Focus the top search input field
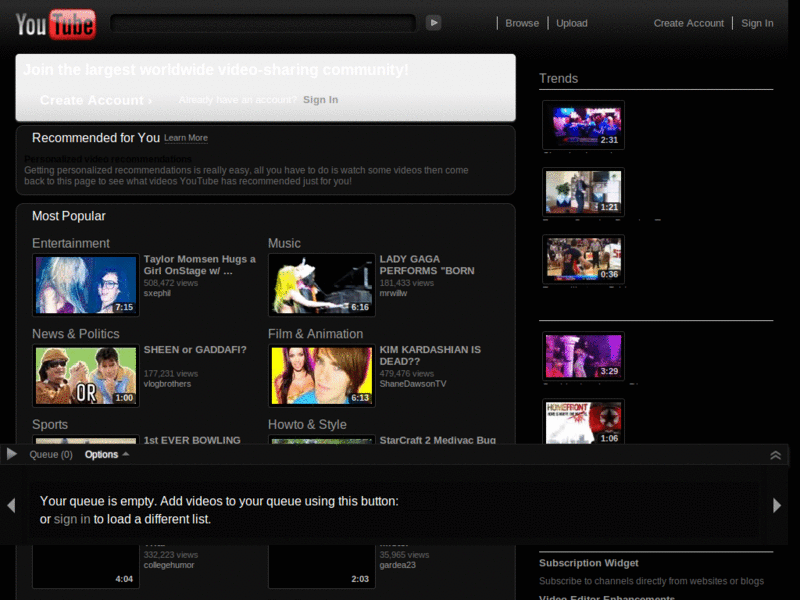Viewport: 800px width, 600px height. click(x=263, y=23)
